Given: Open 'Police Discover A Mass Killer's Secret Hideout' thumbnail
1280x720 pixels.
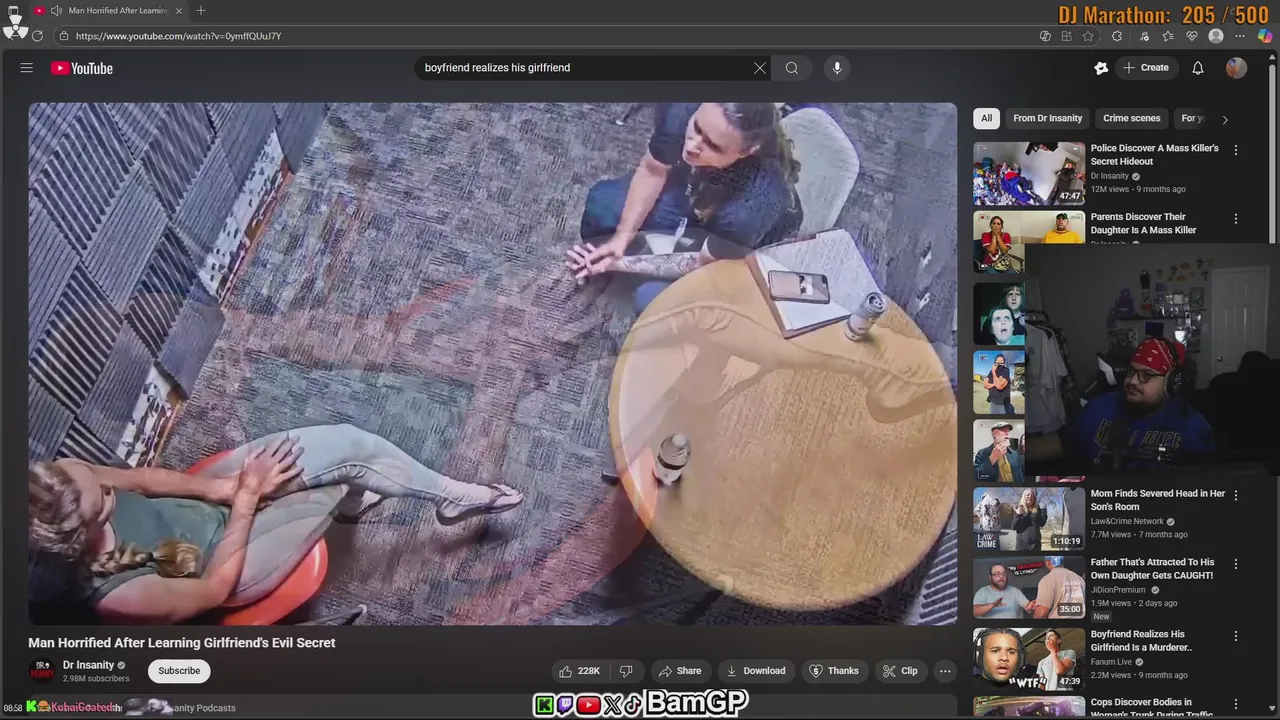Looking at the screenshot, I should tap(1029, 173).
